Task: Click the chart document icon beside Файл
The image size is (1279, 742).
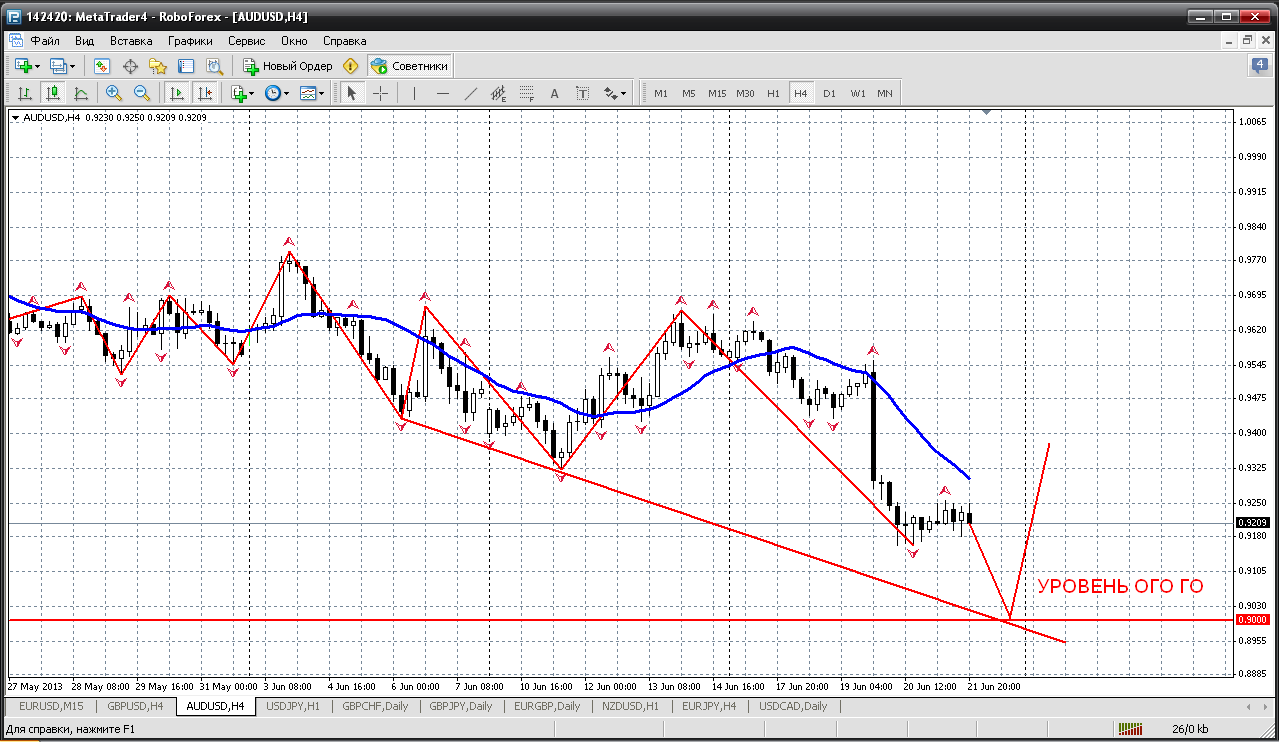Action: point(14,41)
